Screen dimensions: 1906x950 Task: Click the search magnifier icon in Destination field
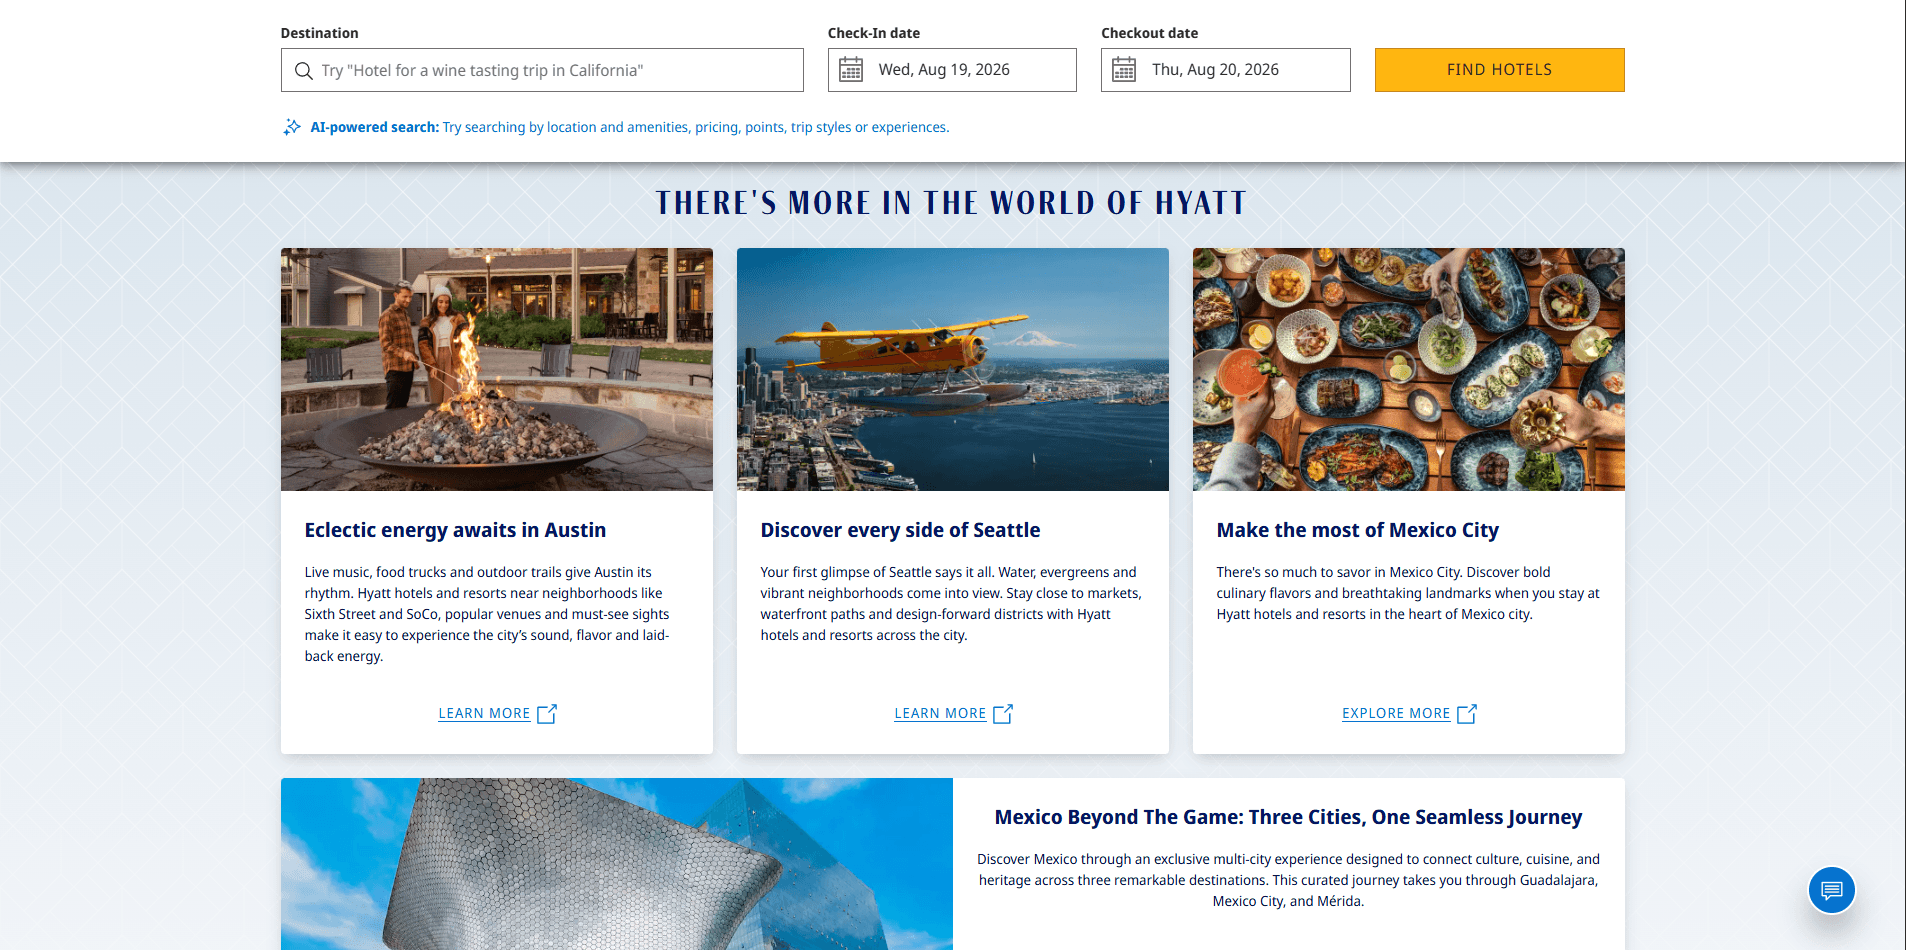coord(304,71)
